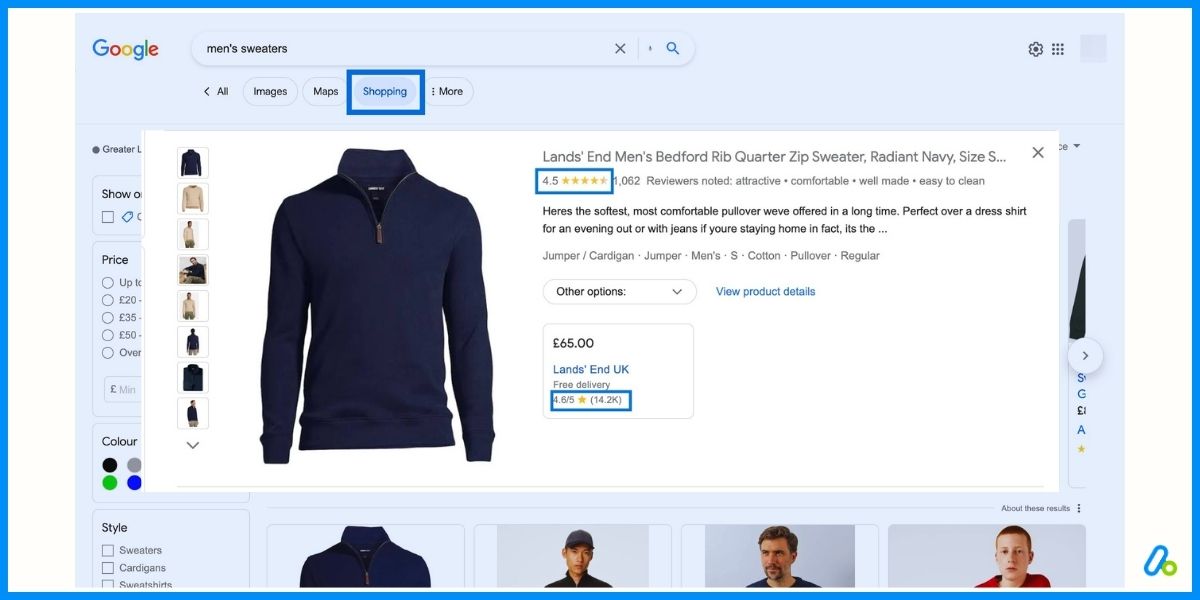This screenshot has height=600, width=1200.
Task: Close the product detail panel
Action: pos(1038,152)
